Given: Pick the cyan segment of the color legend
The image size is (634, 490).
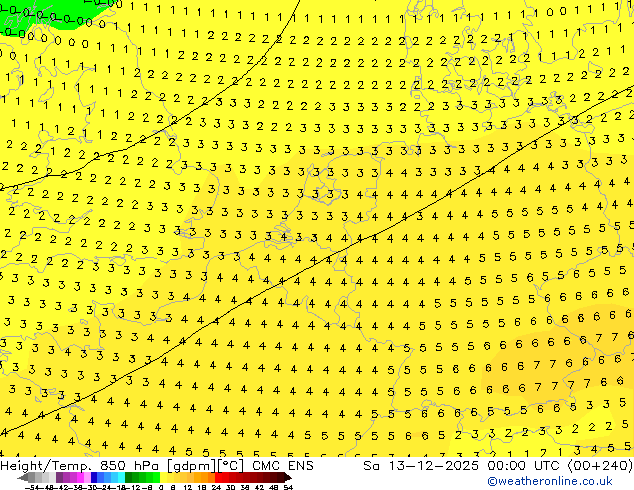Looking at the screenshot, I should (121, 478).
